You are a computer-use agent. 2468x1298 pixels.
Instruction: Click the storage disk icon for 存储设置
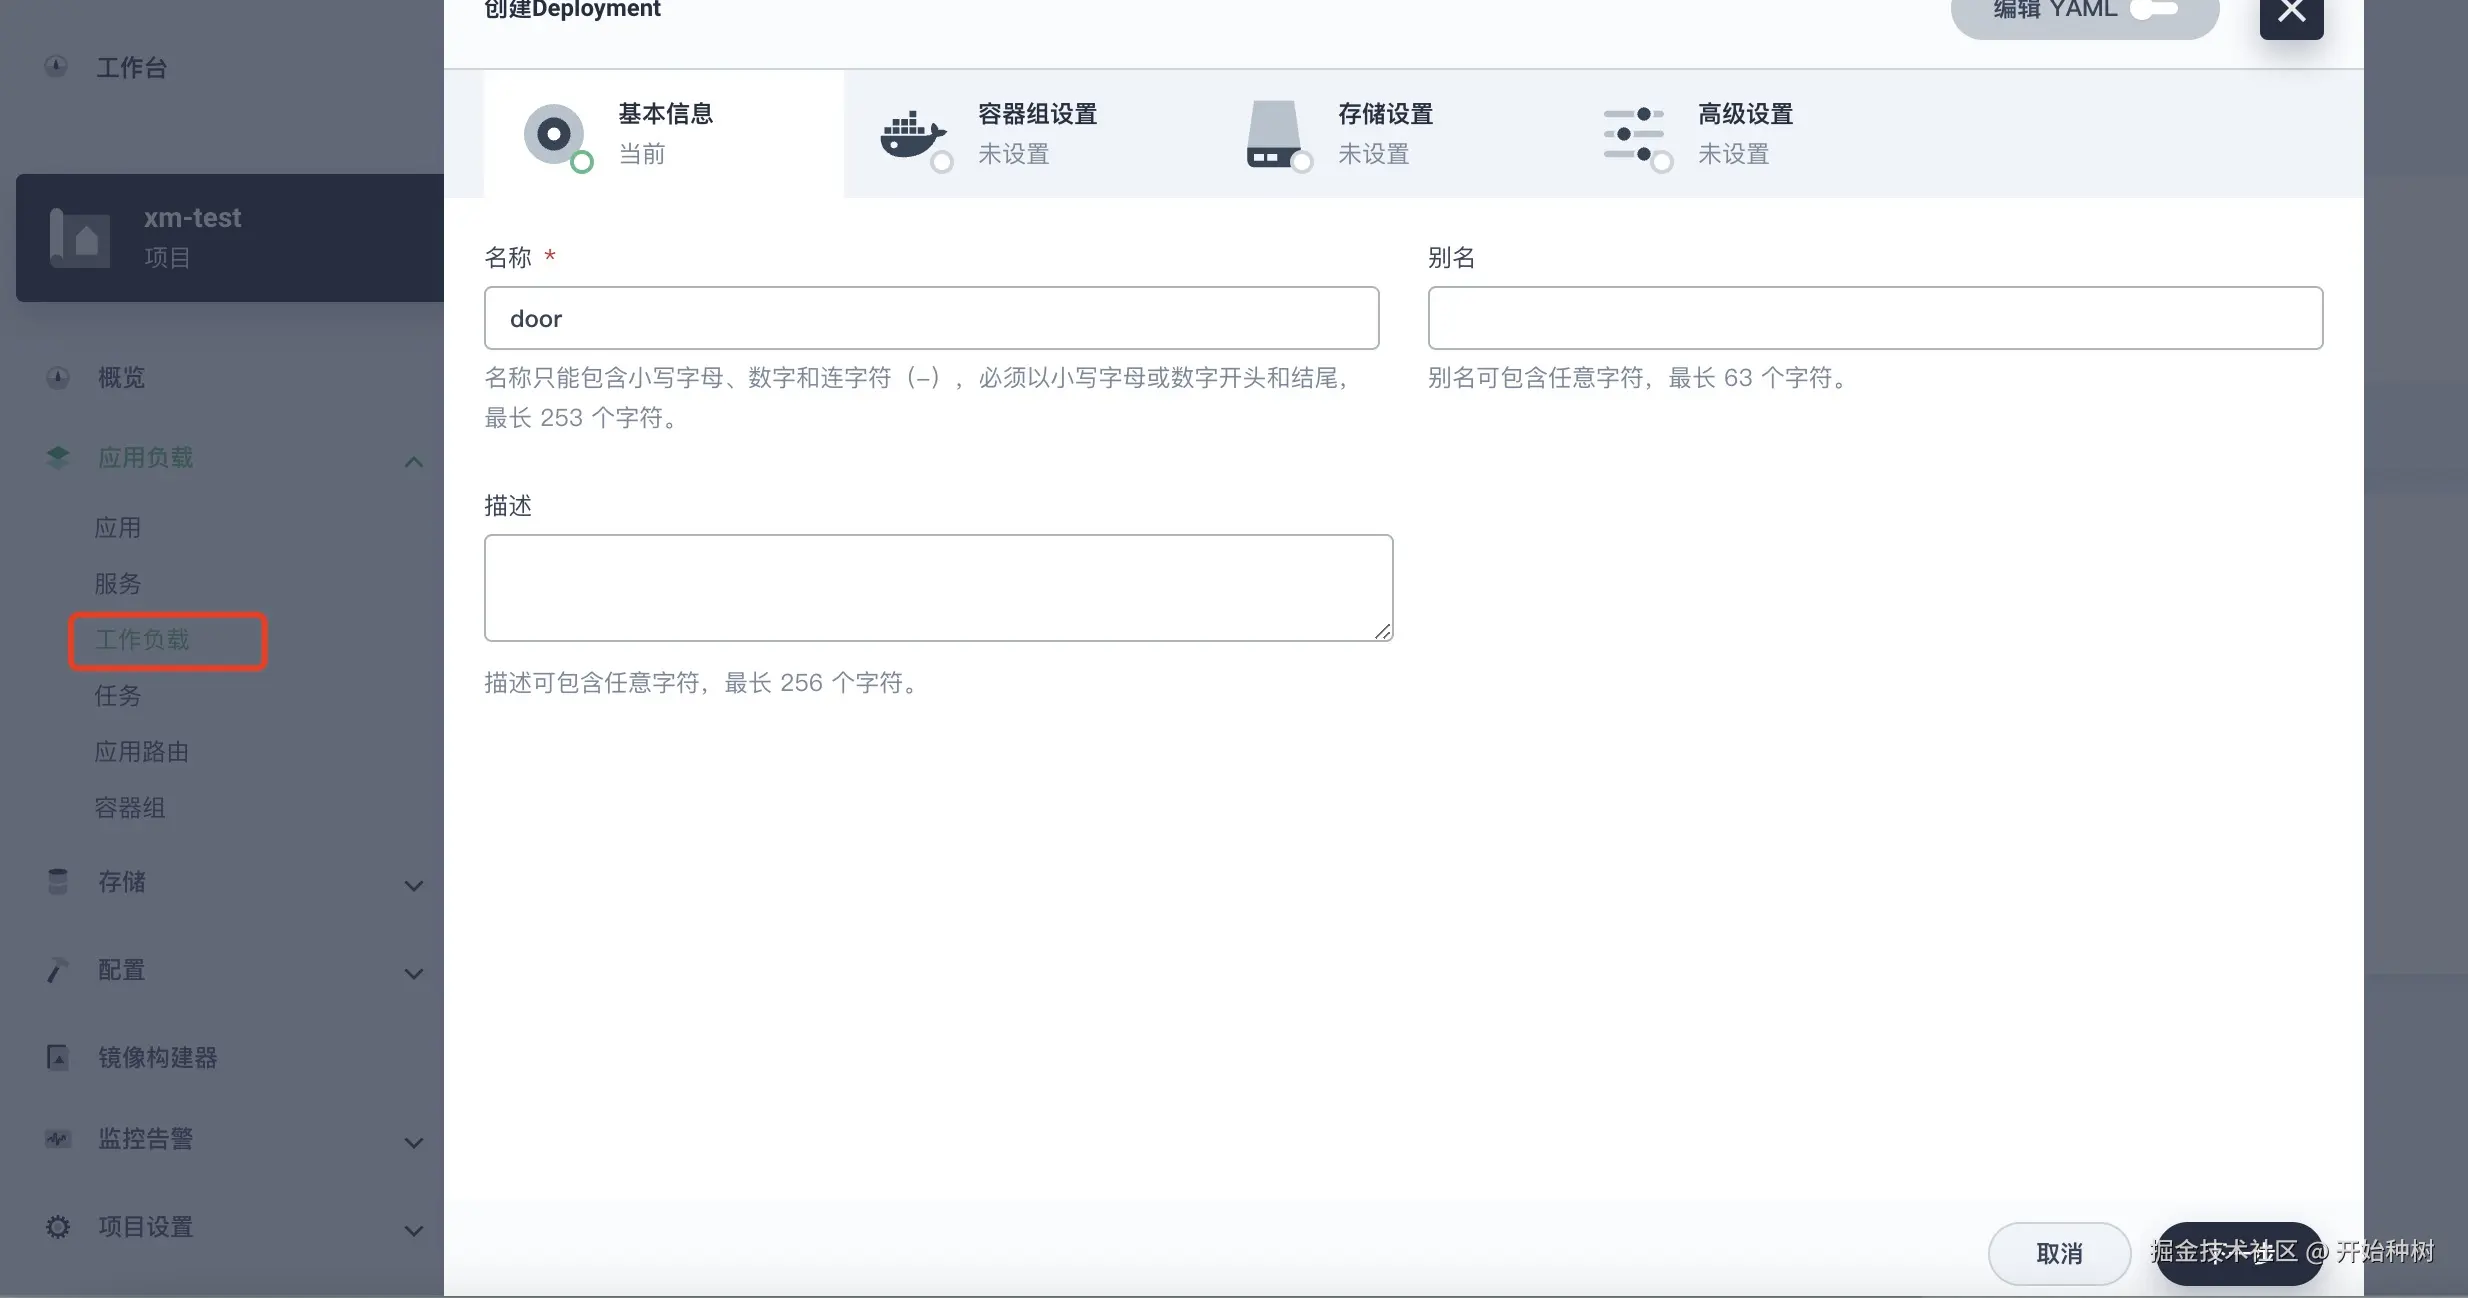click(x=1273, y=134)
